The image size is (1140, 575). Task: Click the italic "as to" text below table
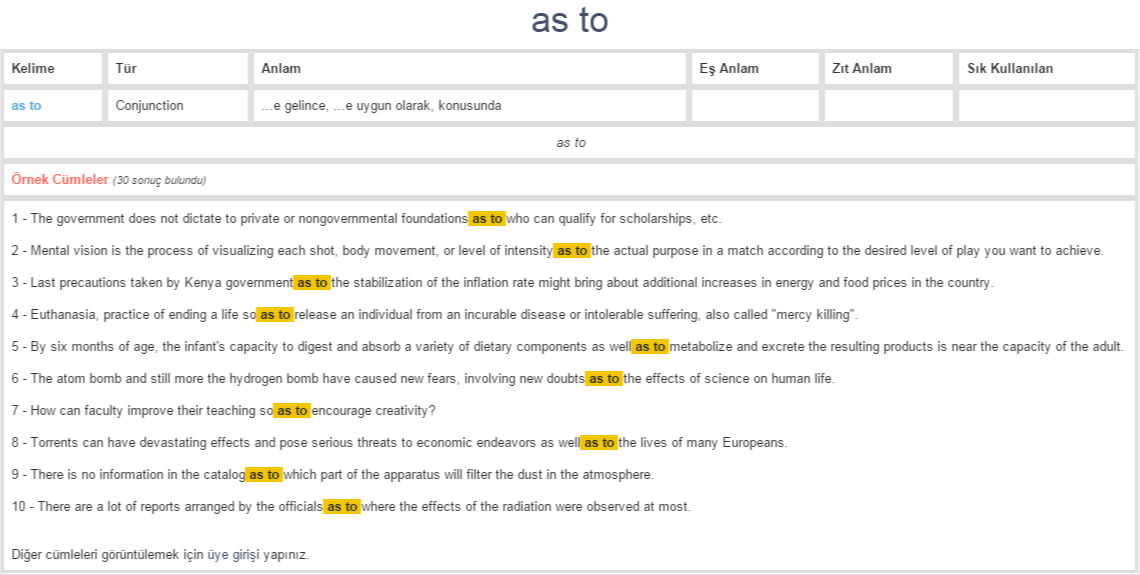[x=571, y=143]
